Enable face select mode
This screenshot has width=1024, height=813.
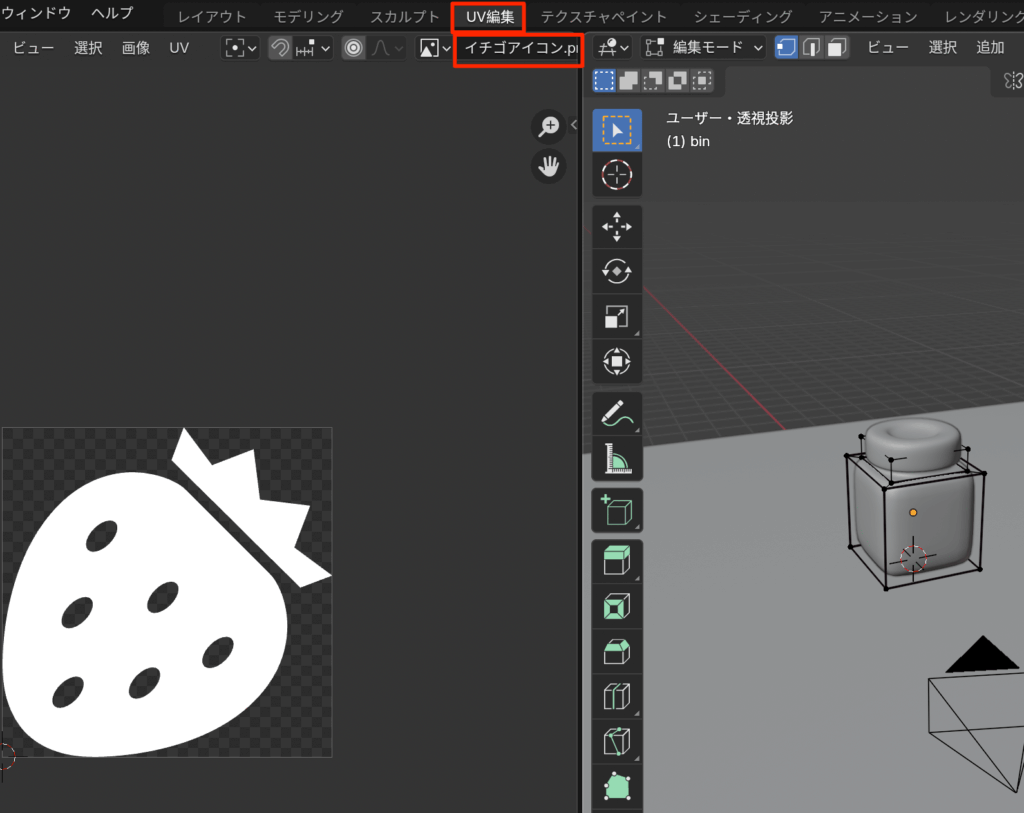coord(838,47)
